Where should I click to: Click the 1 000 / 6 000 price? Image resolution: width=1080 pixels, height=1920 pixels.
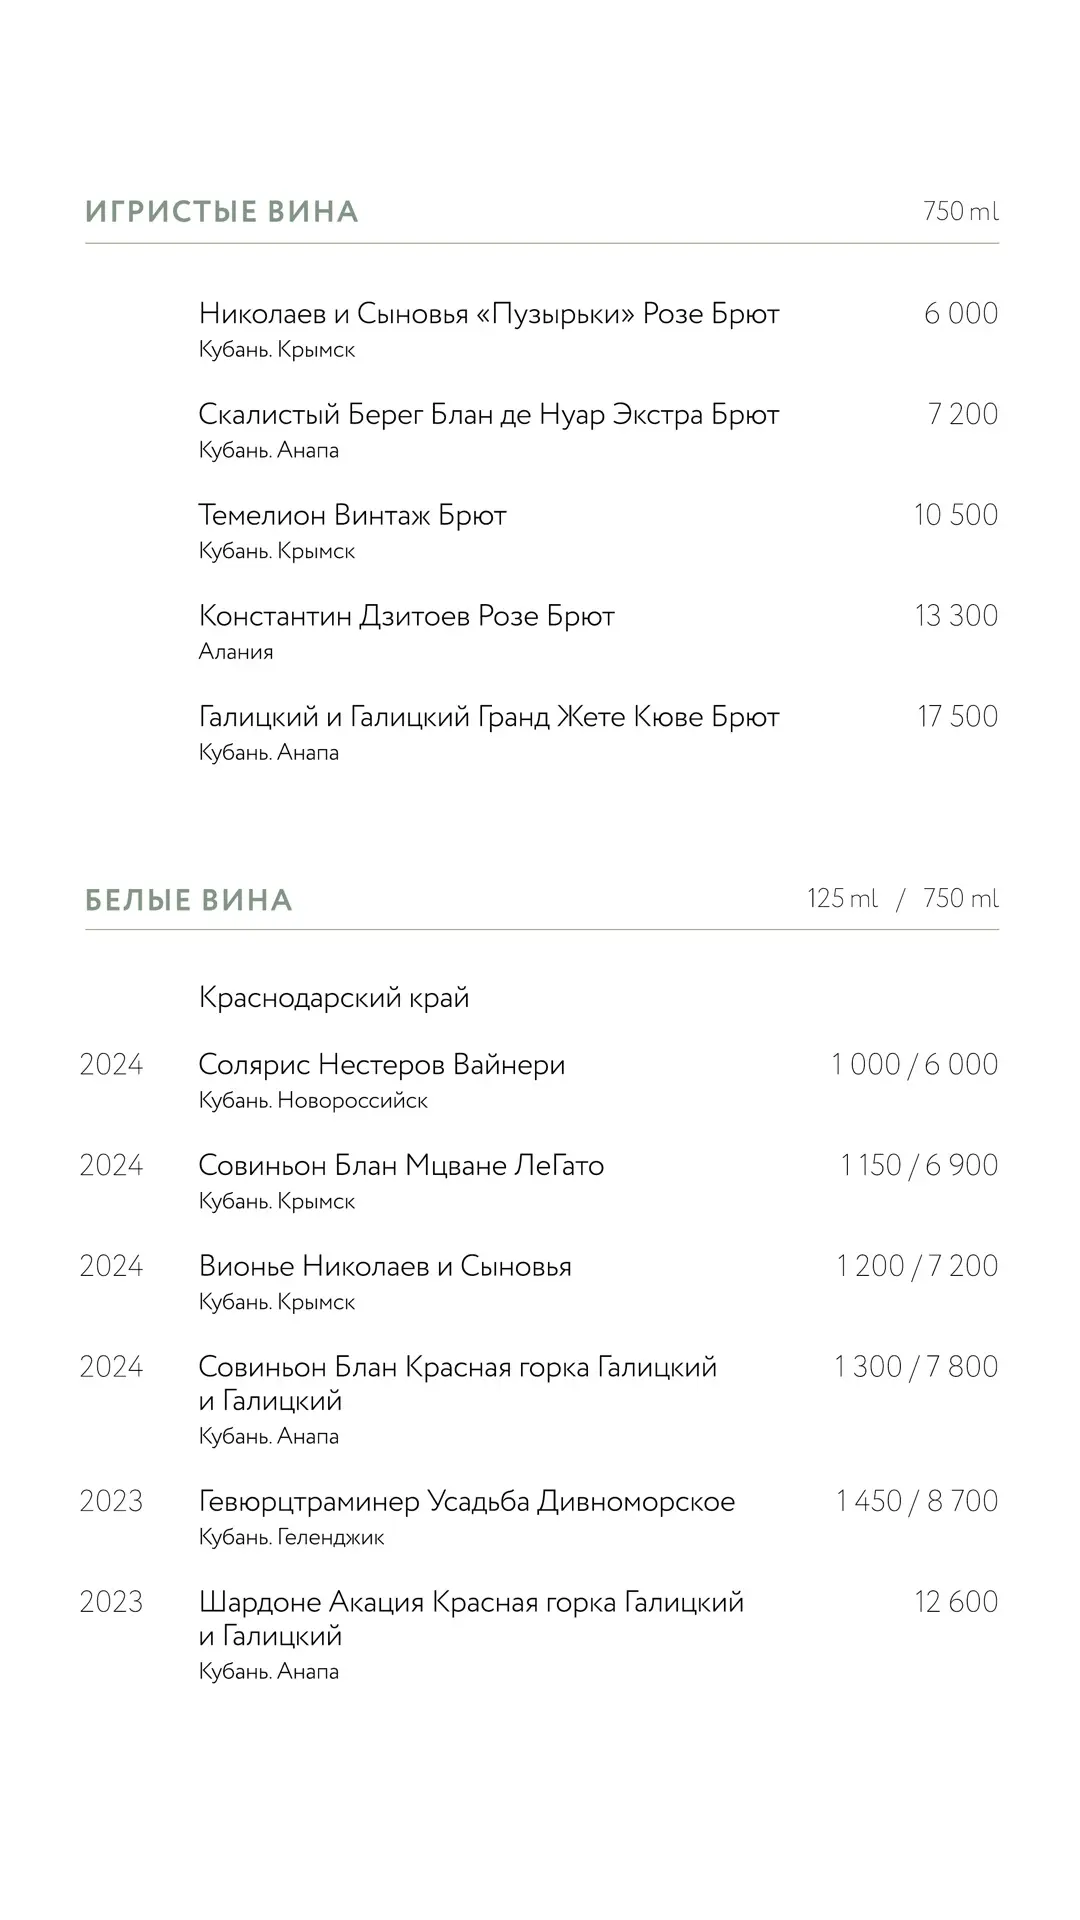click(x=914, y=1065)
